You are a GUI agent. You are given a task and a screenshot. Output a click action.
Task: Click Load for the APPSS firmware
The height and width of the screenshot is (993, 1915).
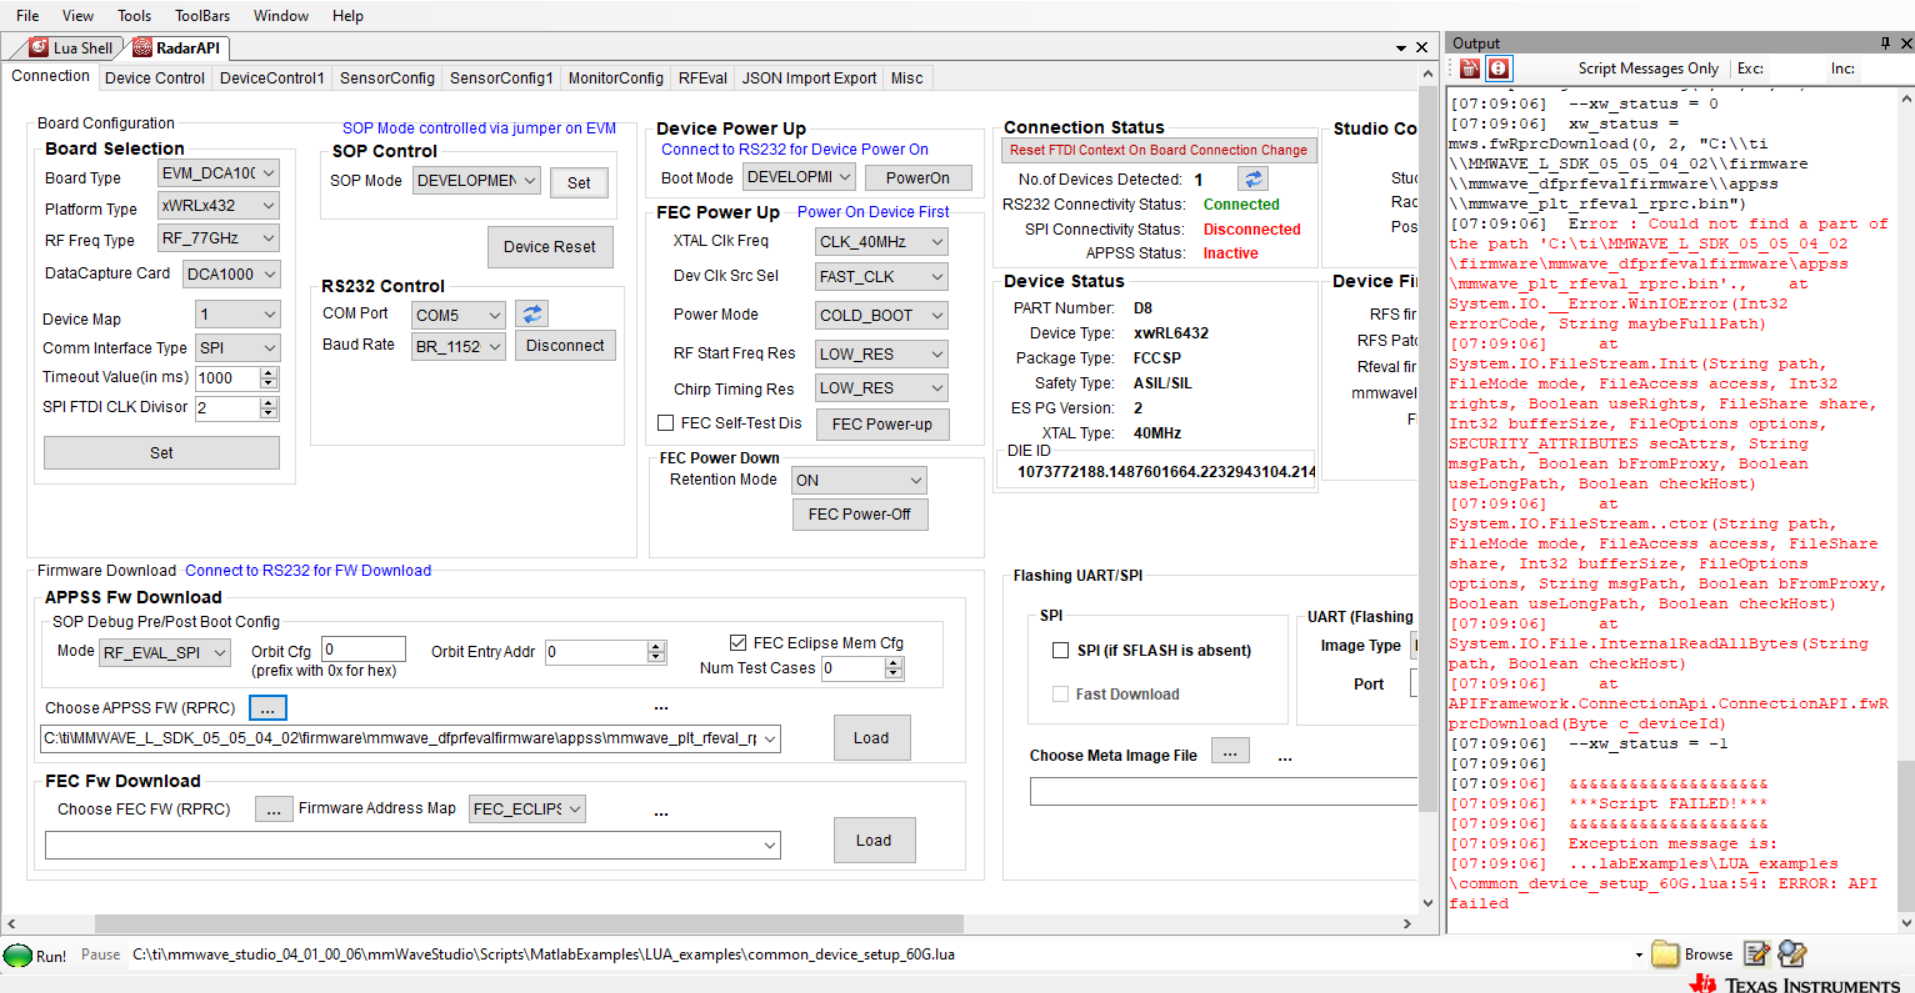[871, 738]
